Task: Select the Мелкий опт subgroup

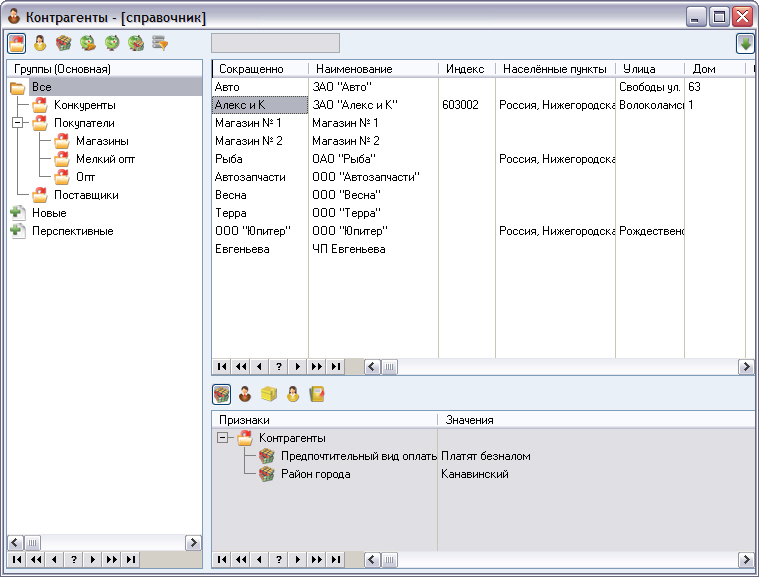Action: click(x=105, y=159)
